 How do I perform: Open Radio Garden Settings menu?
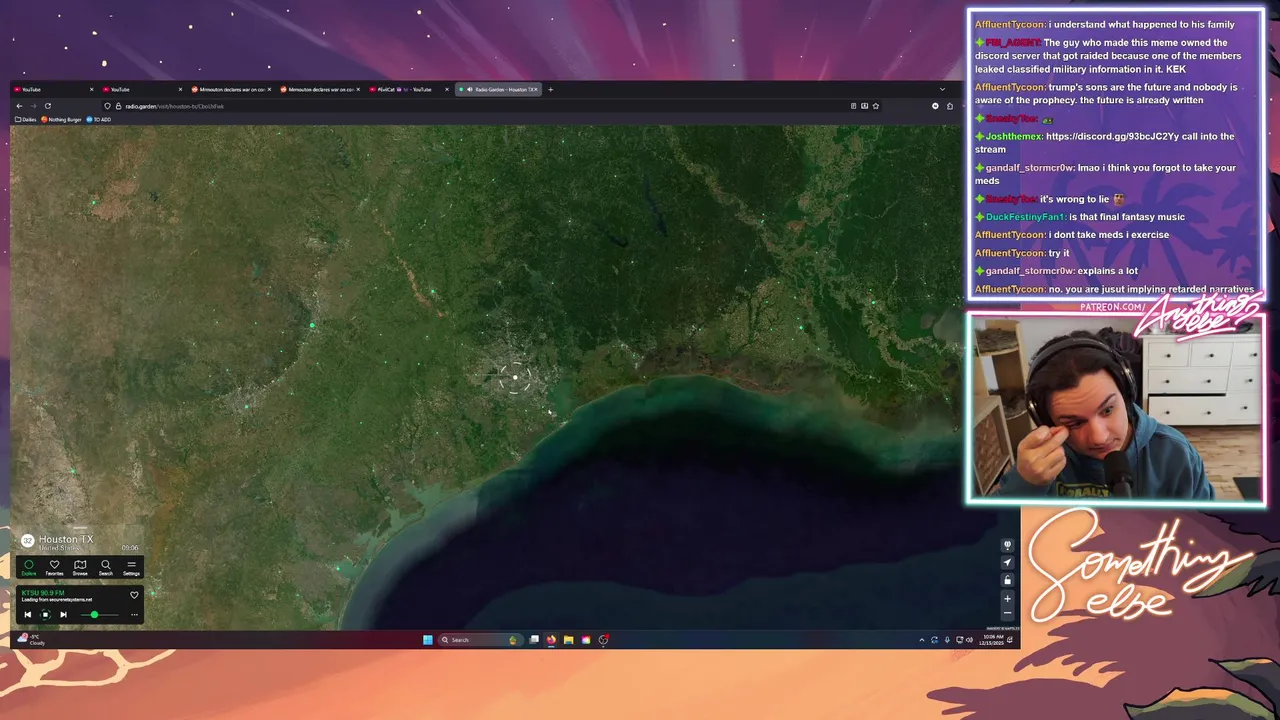point(131,567)
